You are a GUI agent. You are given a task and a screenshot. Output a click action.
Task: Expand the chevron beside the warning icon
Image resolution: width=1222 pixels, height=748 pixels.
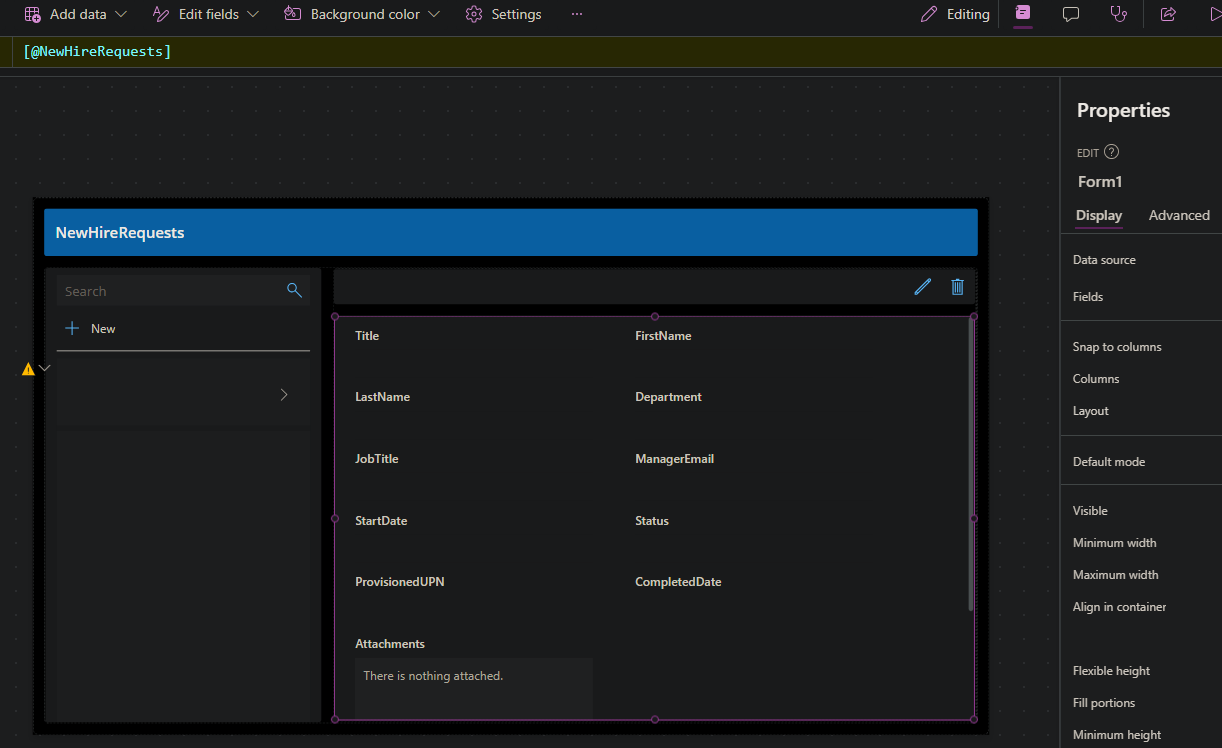45,368
